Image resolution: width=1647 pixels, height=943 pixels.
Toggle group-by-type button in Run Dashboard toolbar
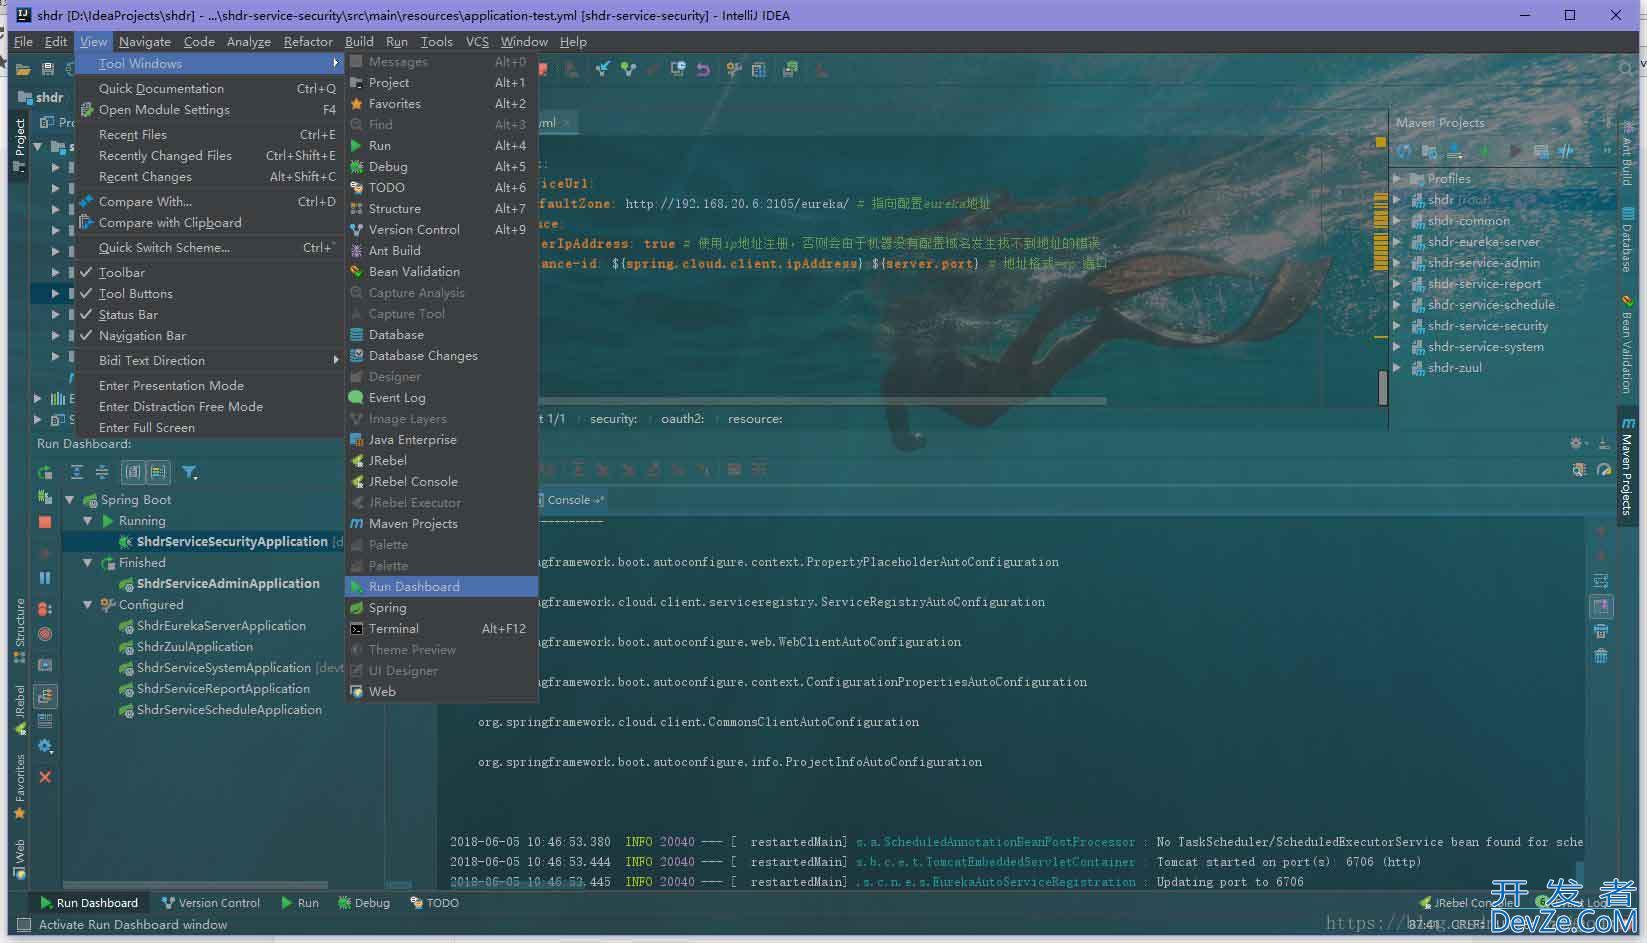click(133, 472)
